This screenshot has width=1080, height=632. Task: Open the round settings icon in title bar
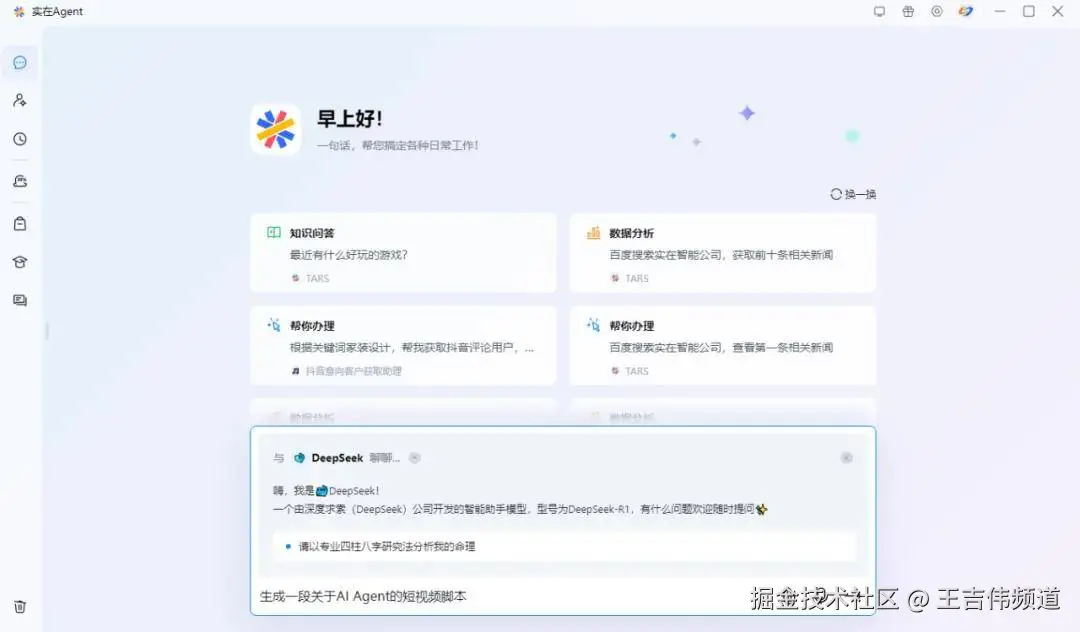pos(937,11)
